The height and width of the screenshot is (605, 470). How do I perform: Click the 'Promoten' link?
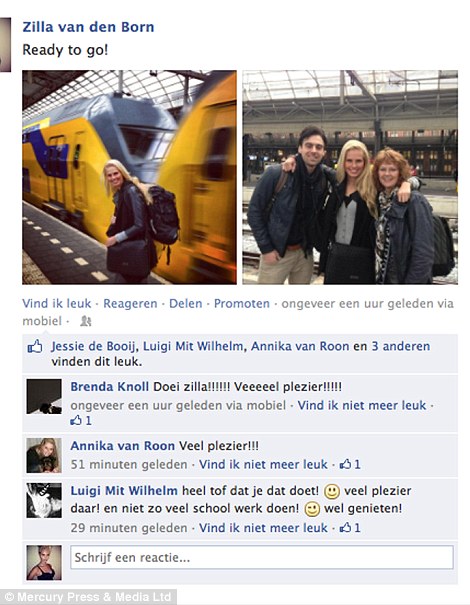click(242, 304)
